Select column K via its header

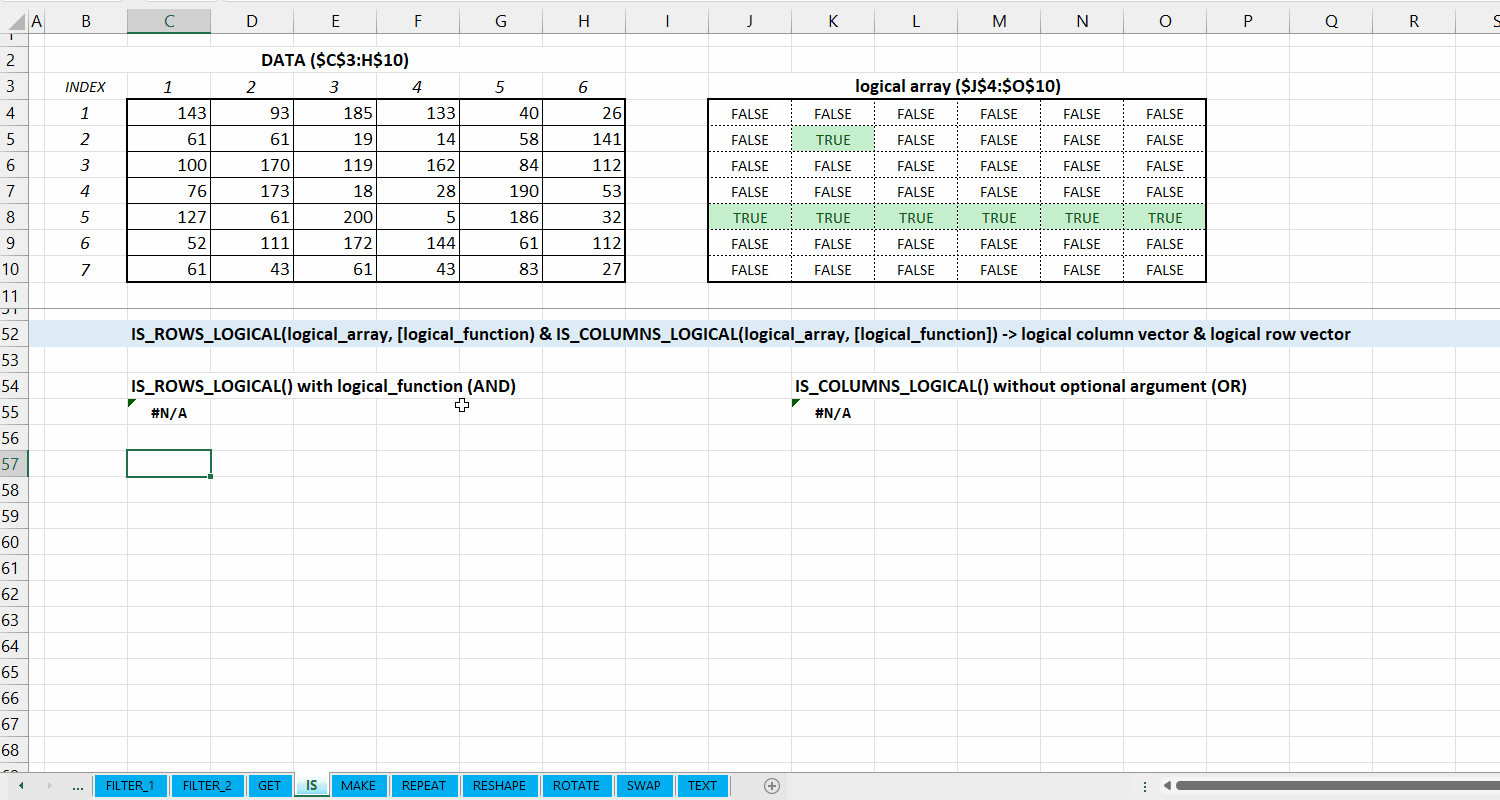tap(833, 21)
